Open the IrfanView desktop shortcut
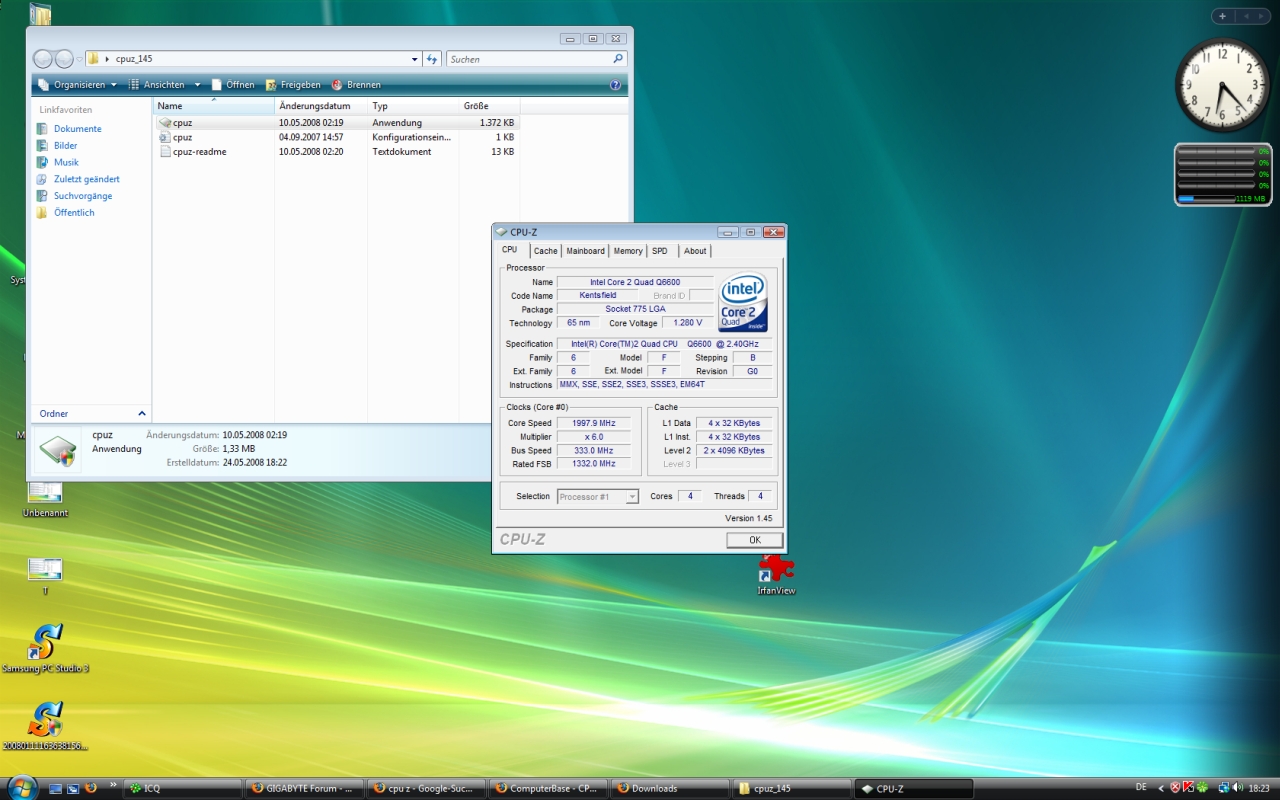 pos(776,572)
